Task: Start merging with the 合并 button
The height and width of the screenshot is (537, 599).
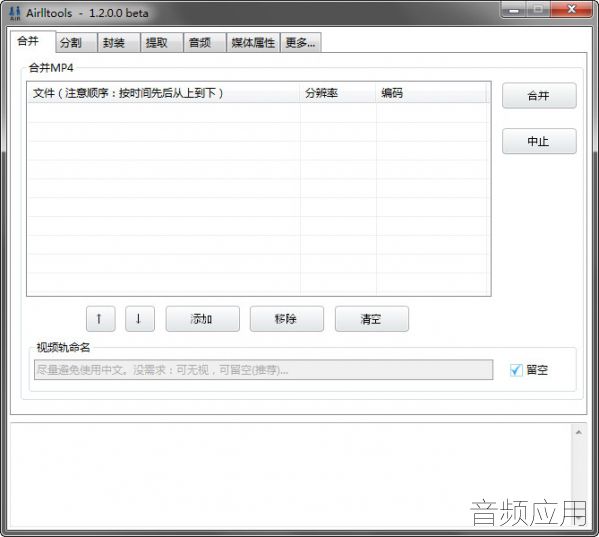Action: pos(539,95)
